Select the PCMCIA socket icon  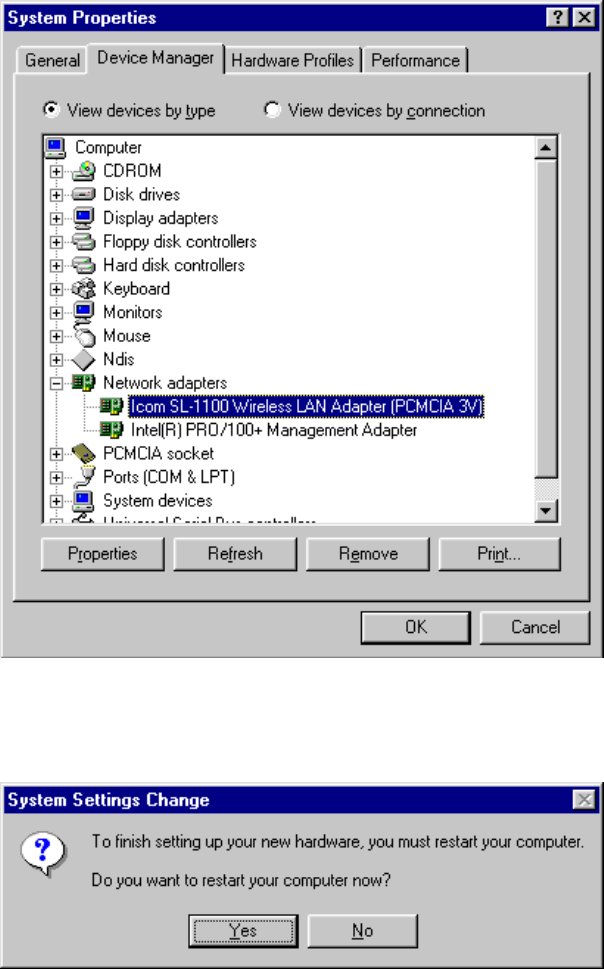[x=83, y=454]
